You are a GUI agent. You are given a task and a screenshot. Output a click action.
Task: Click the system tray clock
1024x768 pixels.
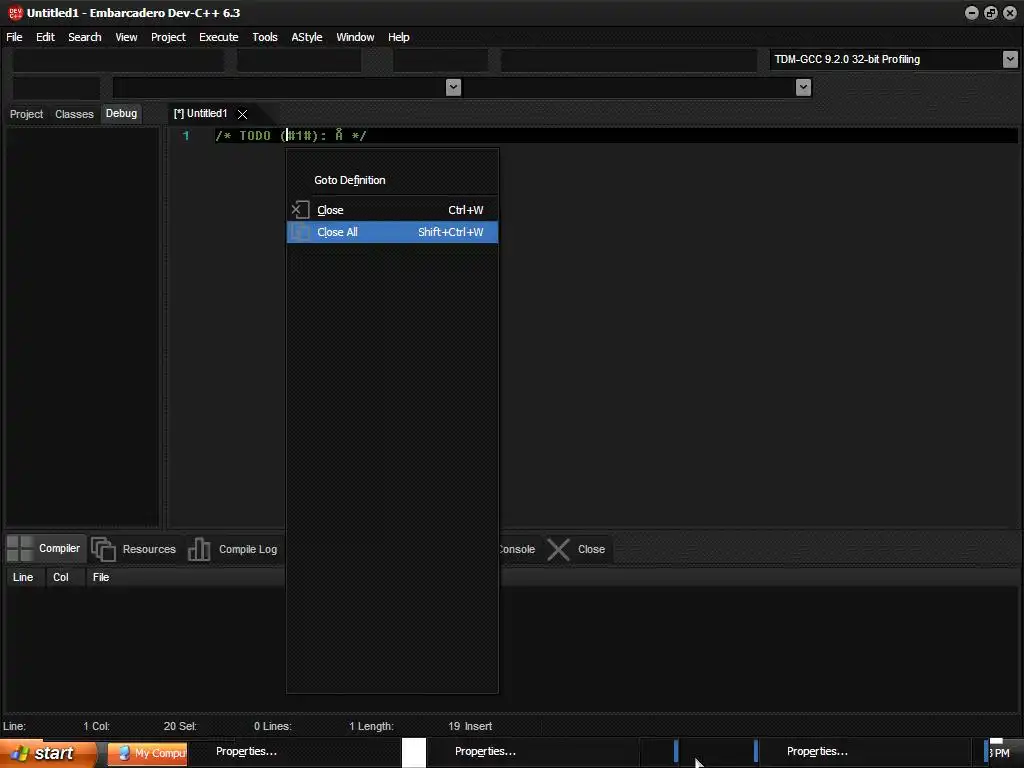tap(999, 753)
